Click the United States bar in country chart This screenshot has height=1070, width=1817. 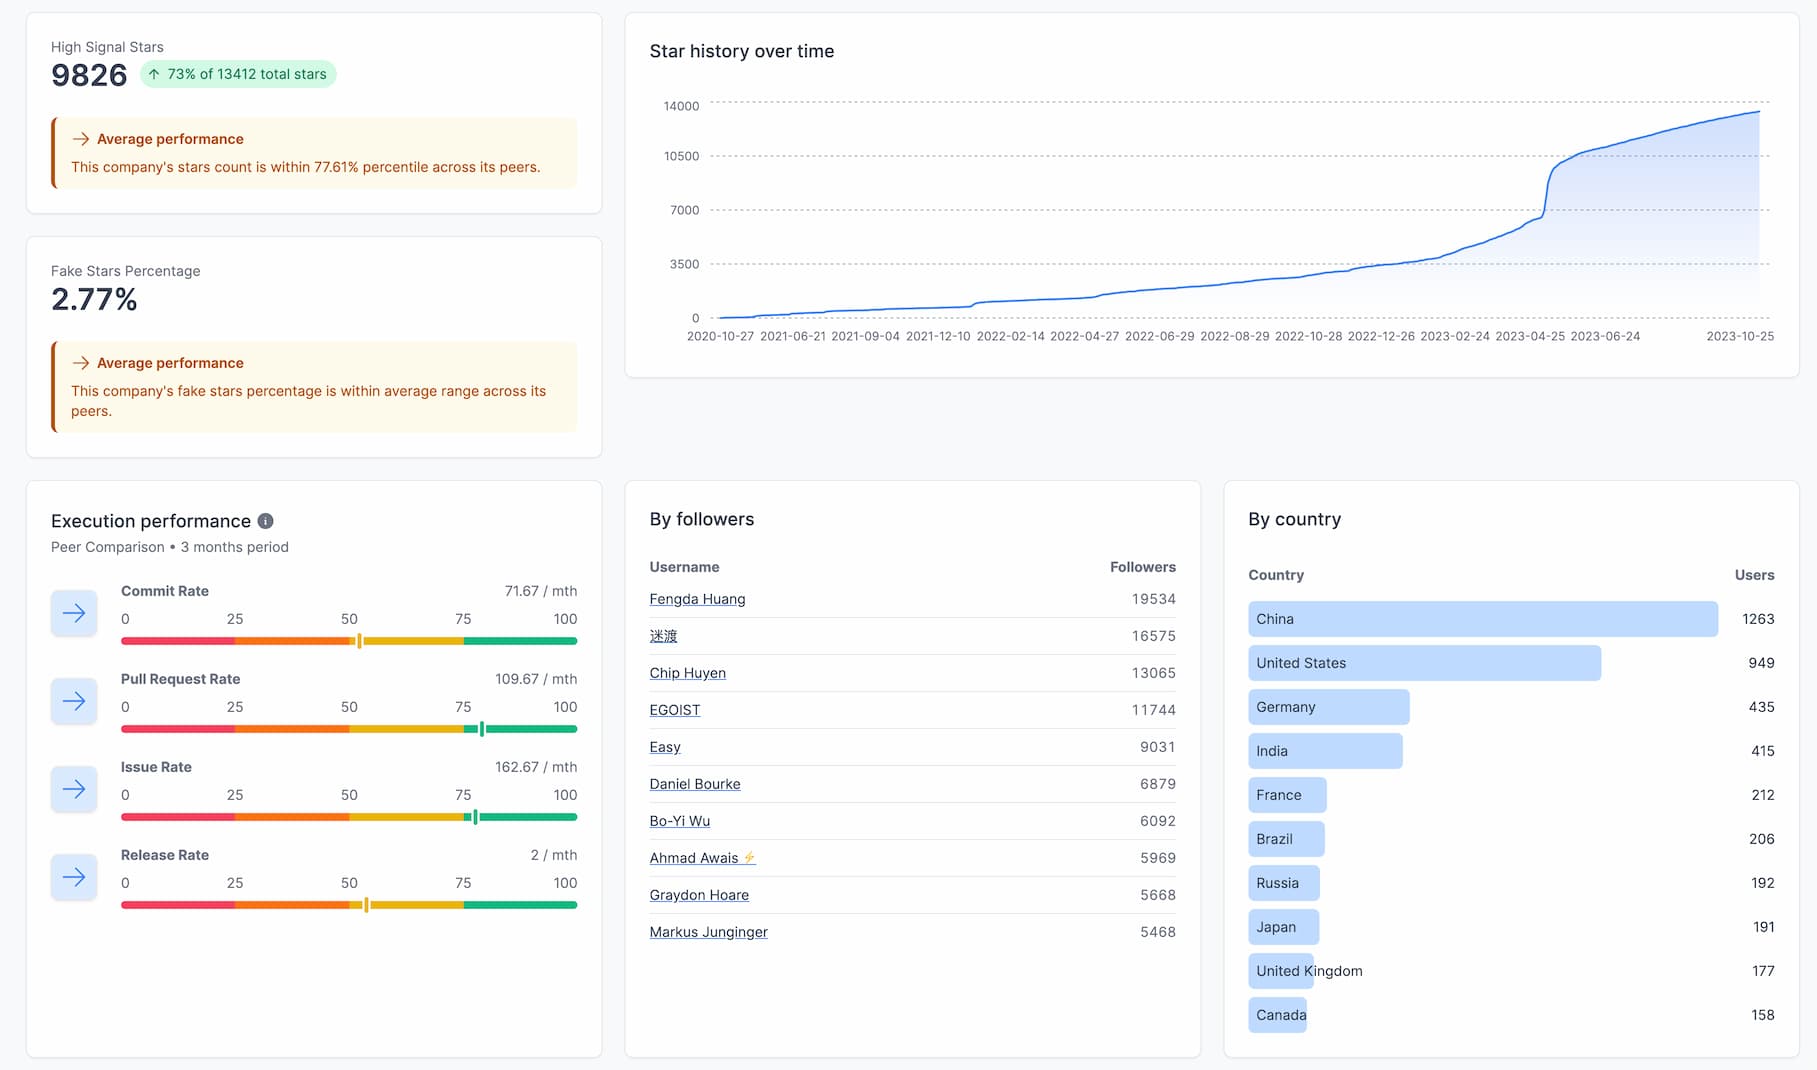click(1424, 663)
